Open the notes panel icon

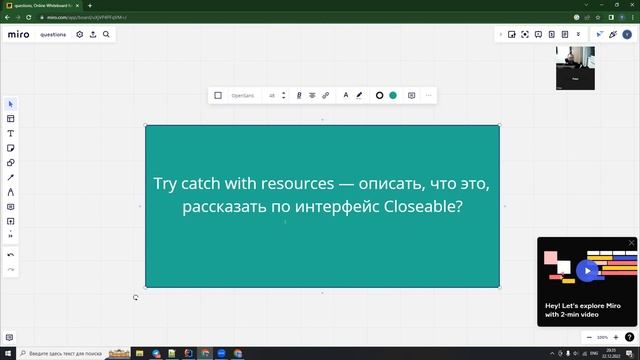click(565, 35)
